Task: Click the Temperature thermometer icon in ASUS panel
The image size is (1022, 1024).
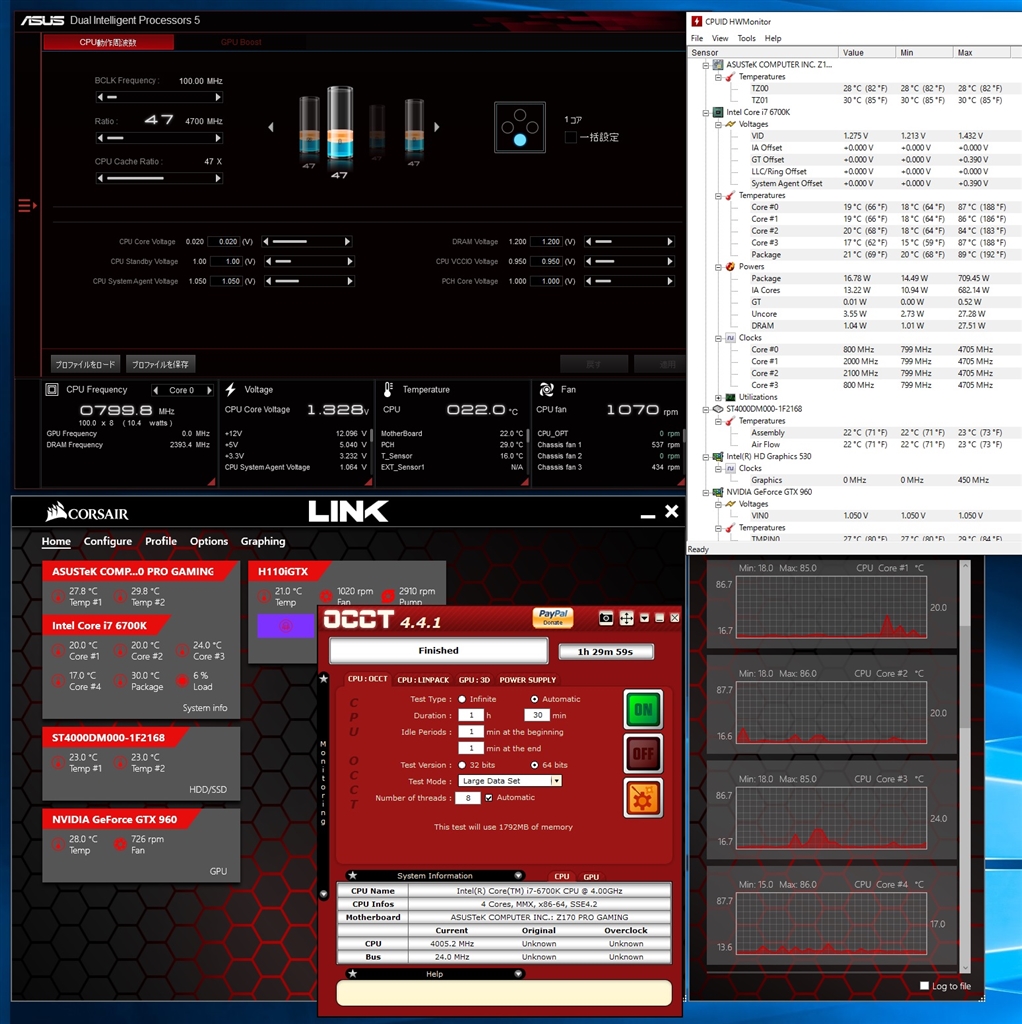Action: [x=388, y=390]
